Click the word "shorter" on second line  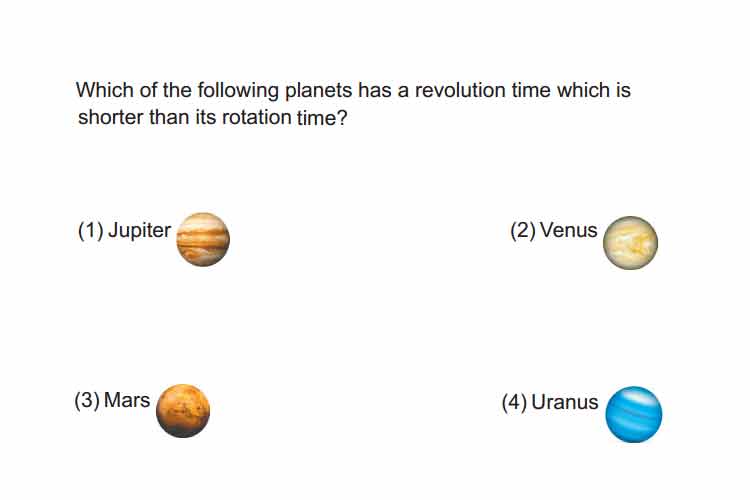tap(111, 117)
